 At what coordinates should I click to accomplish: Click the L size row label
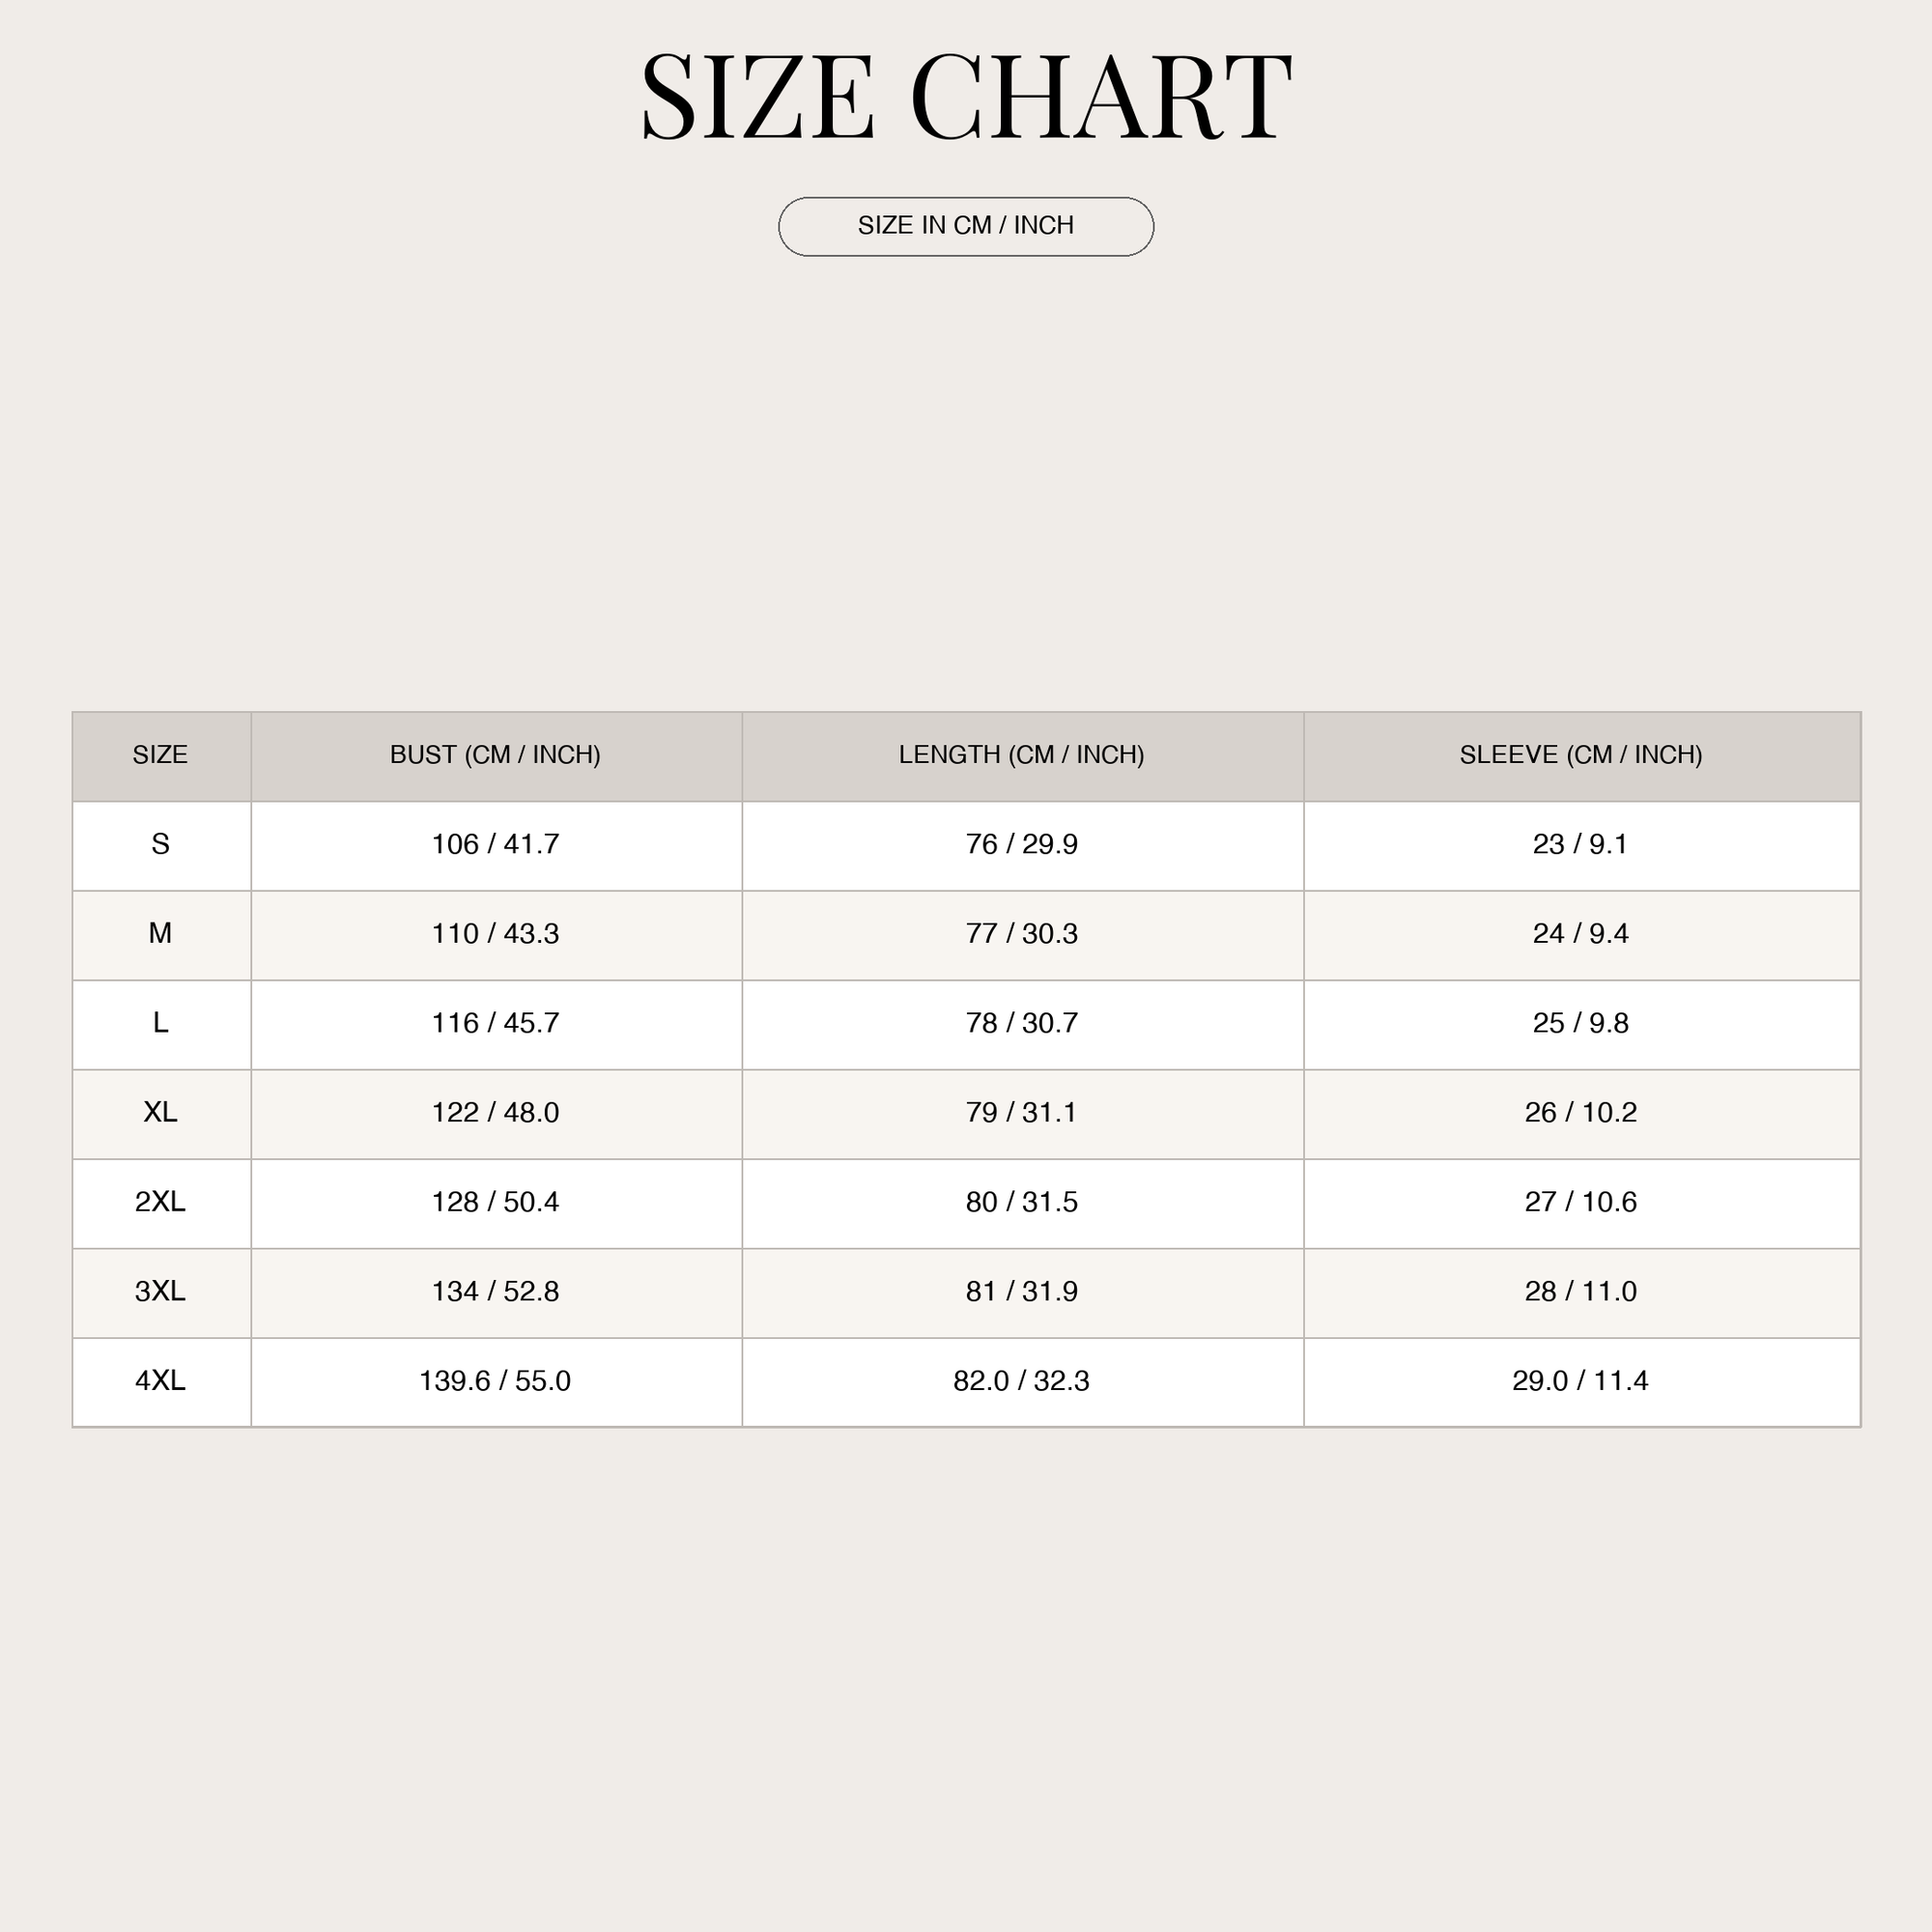160,1023
